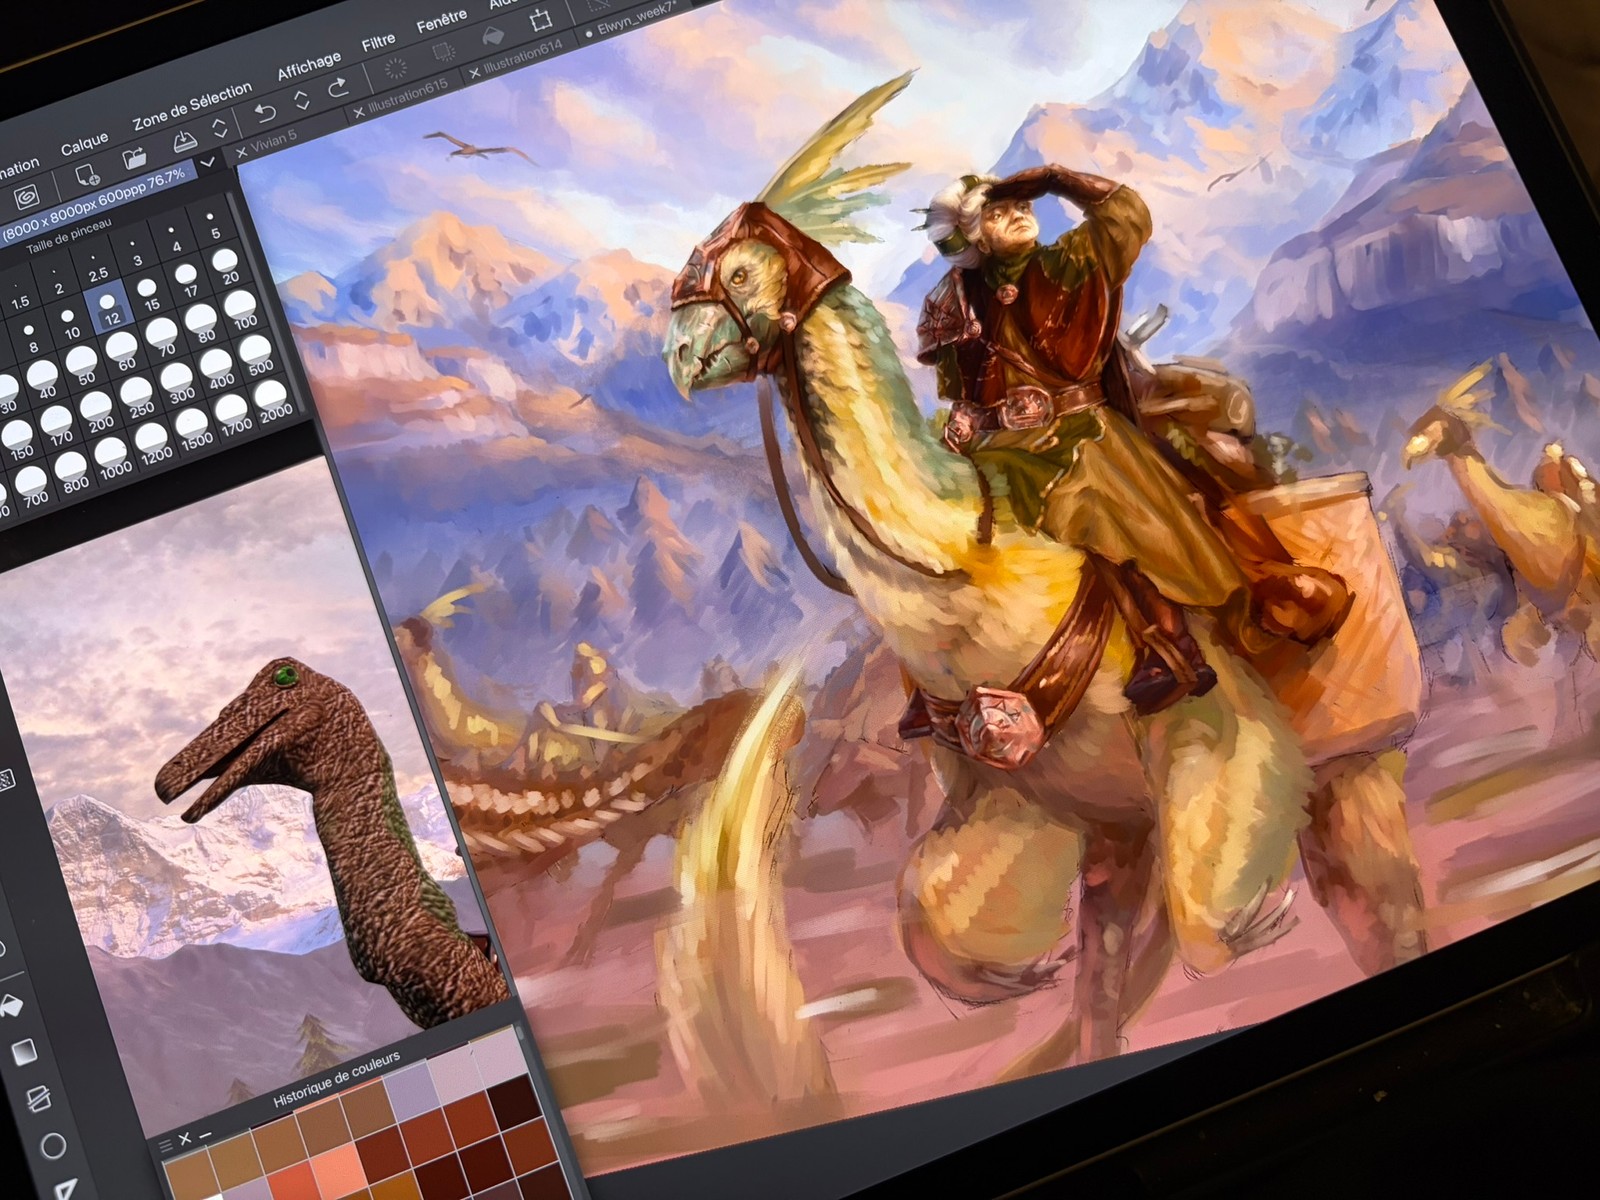Set brush size to 8
Image resolution: width=1600 pixels, height=1200 pixels.
(30, 337)
